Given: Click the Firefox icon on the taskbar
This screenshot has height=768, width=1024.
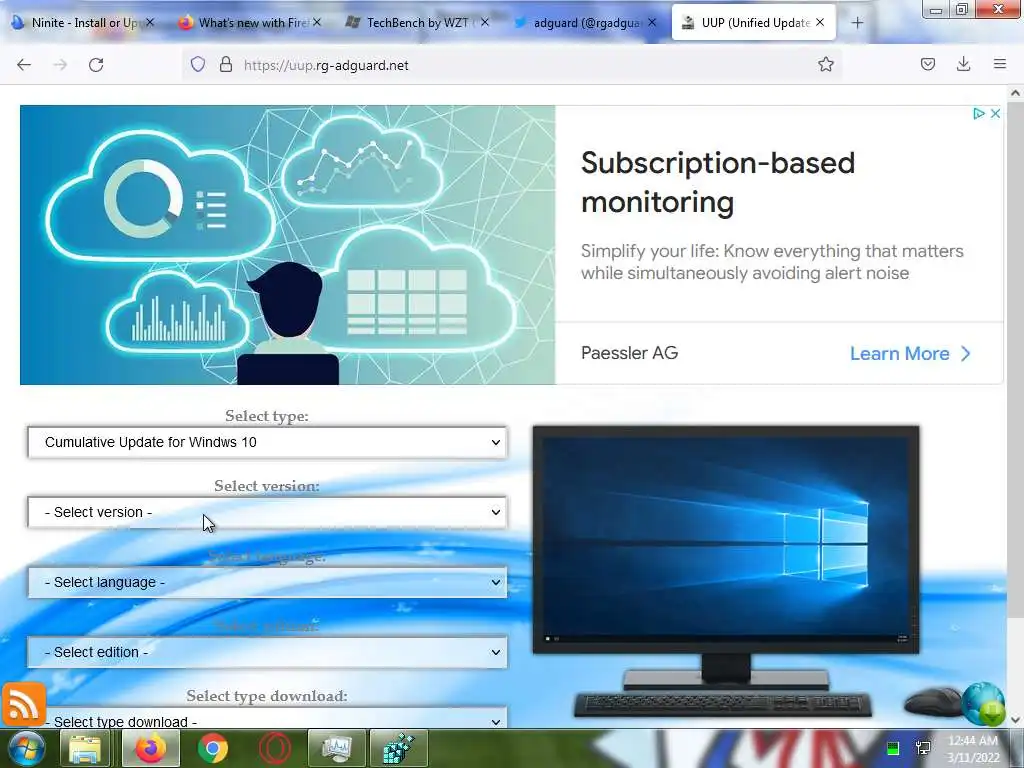Looking at the screenshot, I should (x=151, y=748).
